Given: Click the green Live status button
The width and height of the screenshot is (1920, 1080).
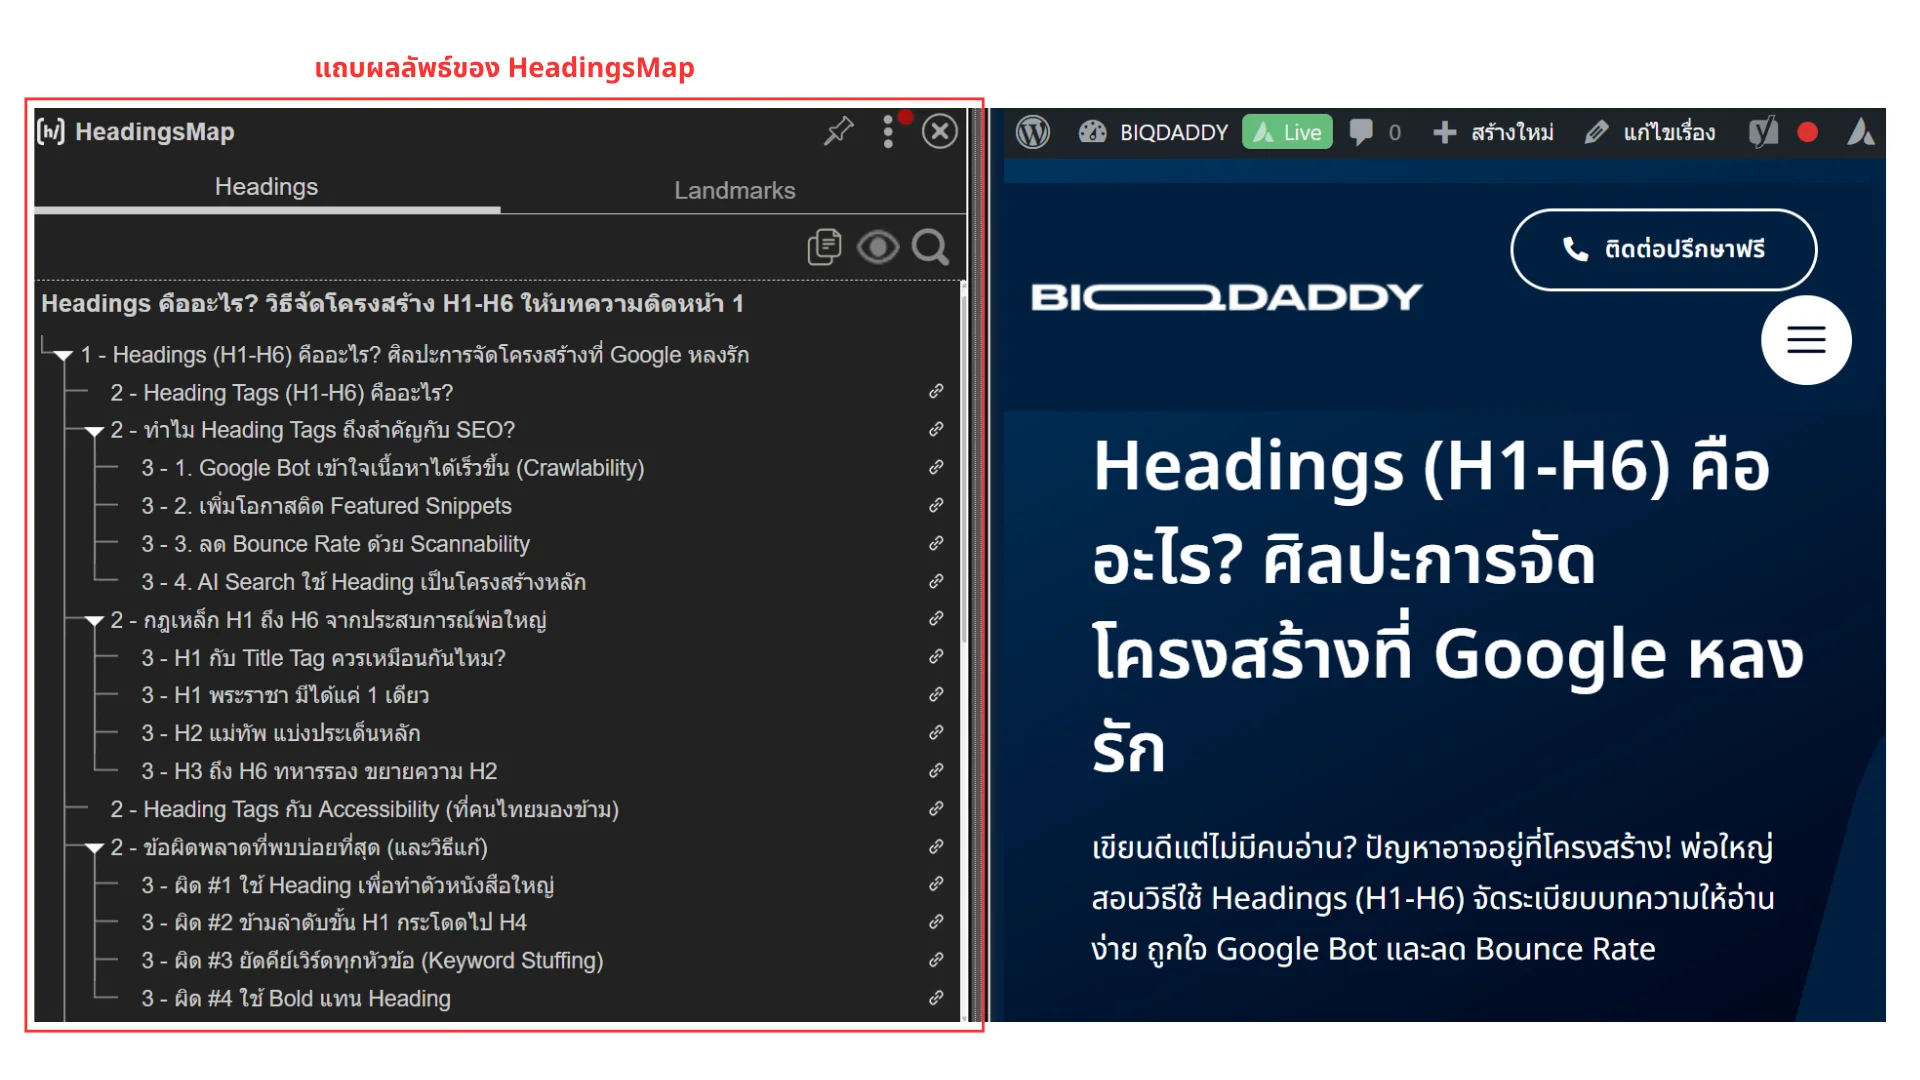Looking at the screenshot, I should coord(1287,132).
